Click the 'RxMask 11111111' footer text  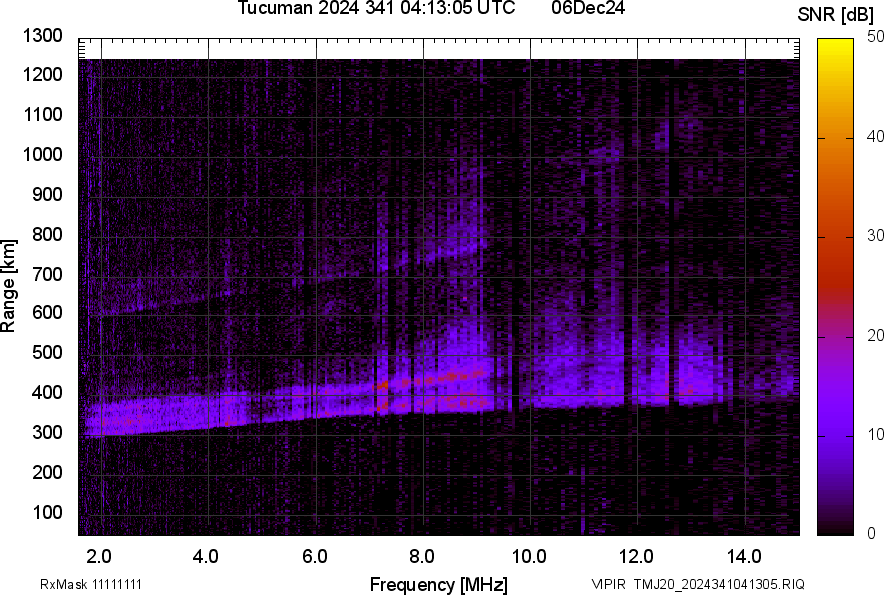(x=91, y=584)
